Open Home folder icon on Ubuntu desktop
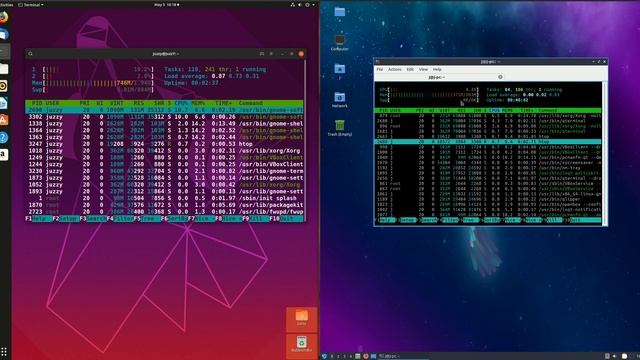This screenshot has width=640, height=360. pyautogui.click(x=302, y=318)
